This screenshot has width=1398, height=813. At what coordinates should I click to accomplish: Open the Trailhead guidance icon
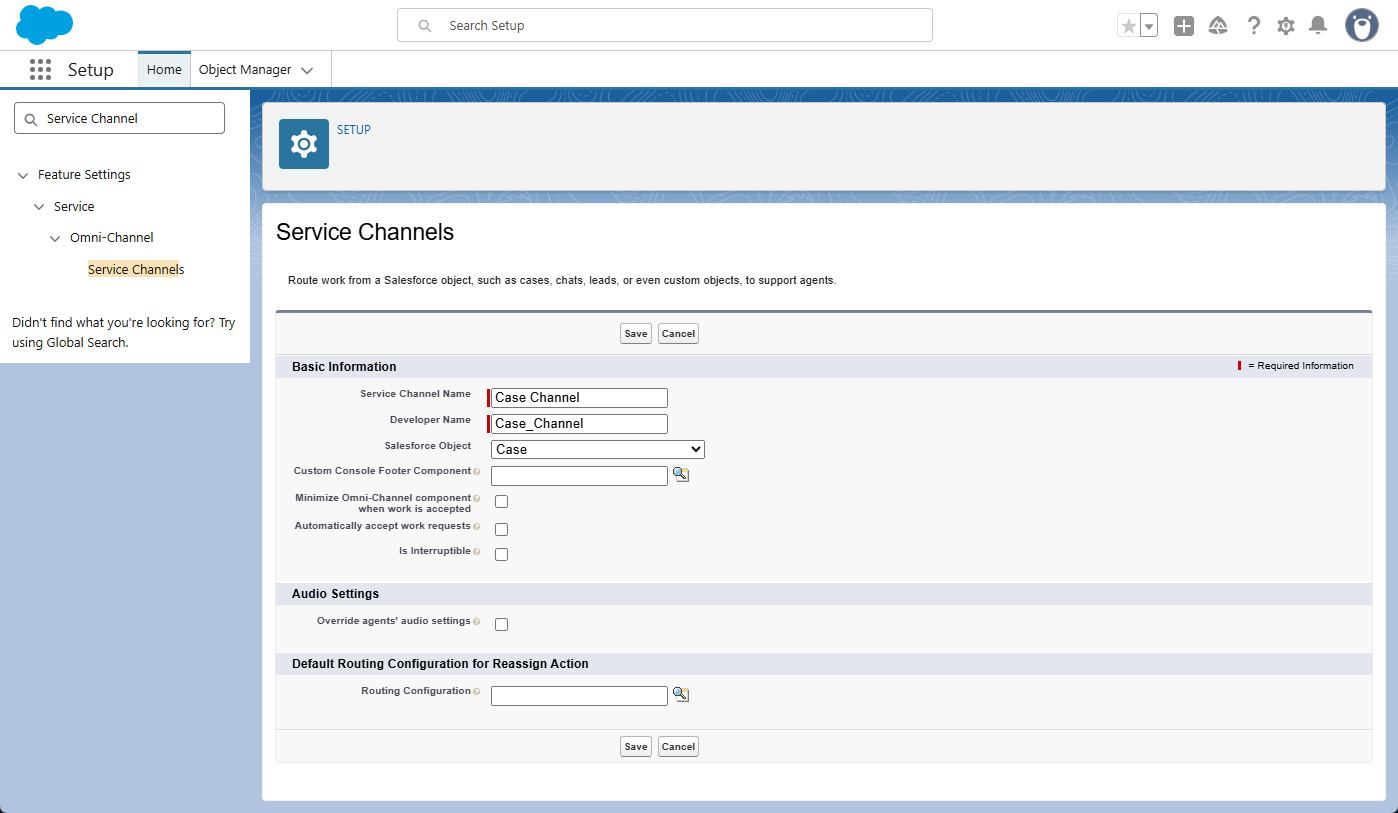point(1218,26)
